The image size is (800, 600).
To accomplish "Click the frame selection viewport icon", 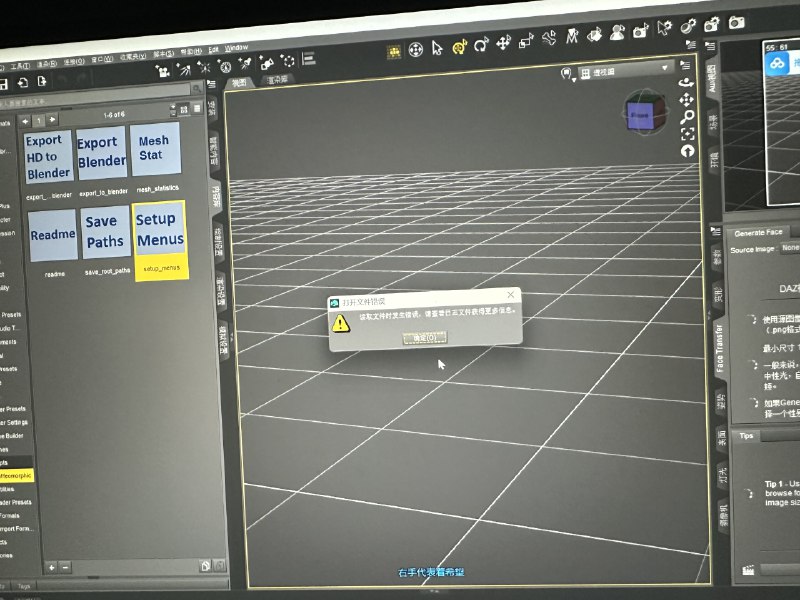I will pyautogui.click(x=688, y=133).
